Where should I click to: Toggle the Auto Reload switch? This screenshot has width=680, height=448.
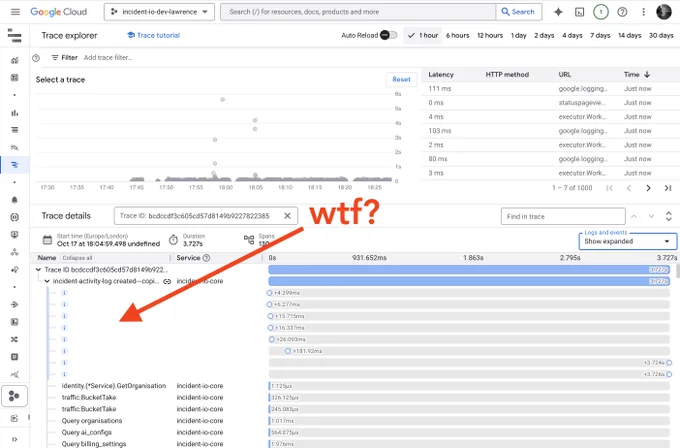point(388,35)
